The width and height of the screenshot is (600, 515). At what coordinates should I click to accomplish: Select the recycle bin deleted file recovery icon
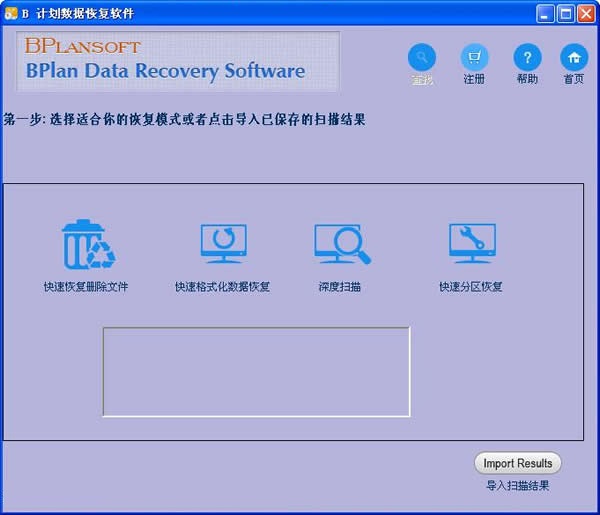pyautogui.click(x=88, y=244)
